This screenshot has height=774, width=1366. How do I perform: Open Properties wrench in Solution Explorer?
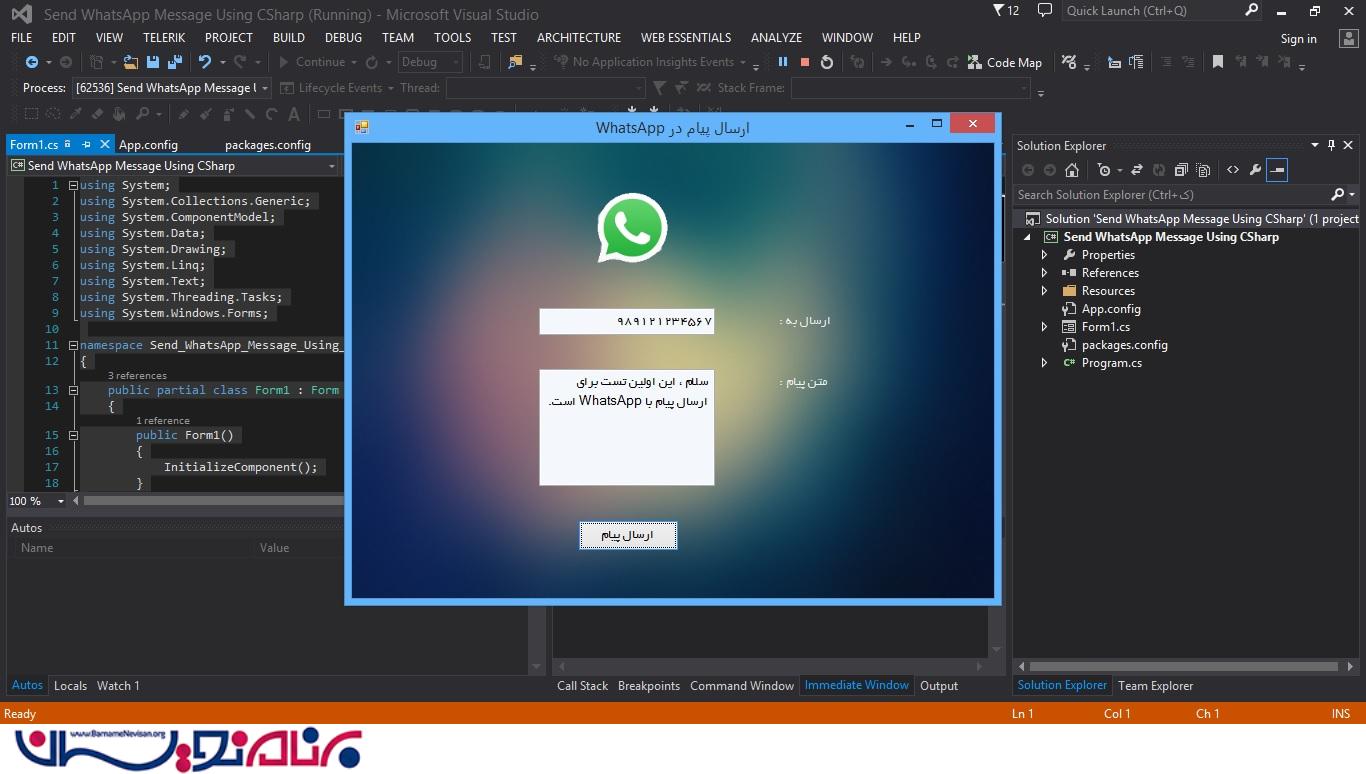coord(1255,170)
